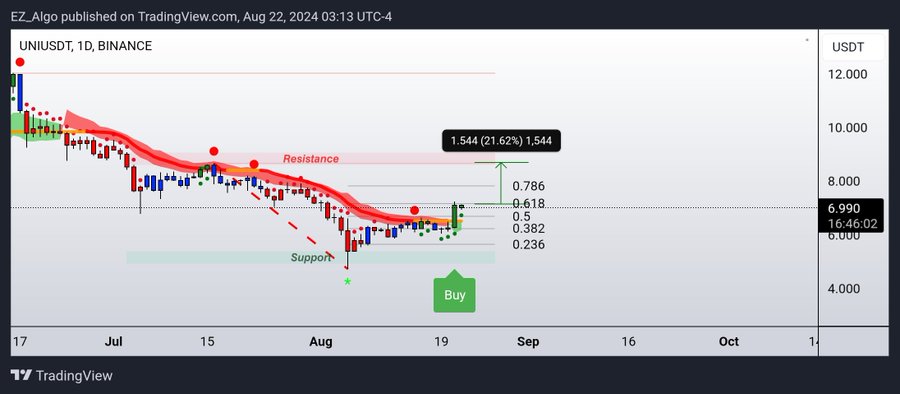Click the TradingView logo icon
This screenshot has height=394, width=900.
click(21, 376)
